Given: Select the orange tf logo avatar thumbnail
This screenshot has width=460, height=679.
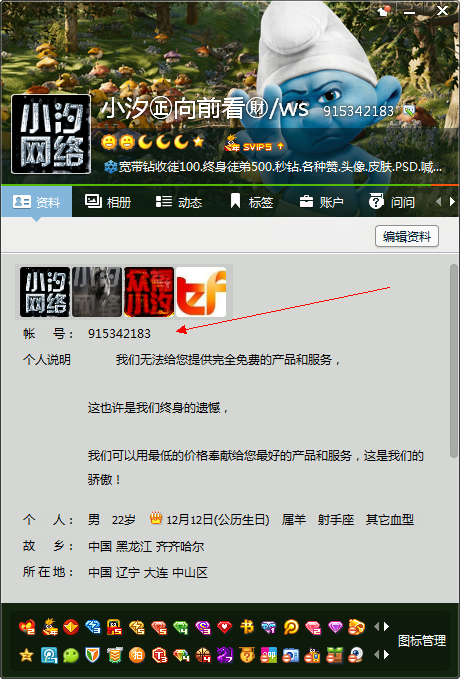Looking at the screenshot, I should (x=201, y=292).
